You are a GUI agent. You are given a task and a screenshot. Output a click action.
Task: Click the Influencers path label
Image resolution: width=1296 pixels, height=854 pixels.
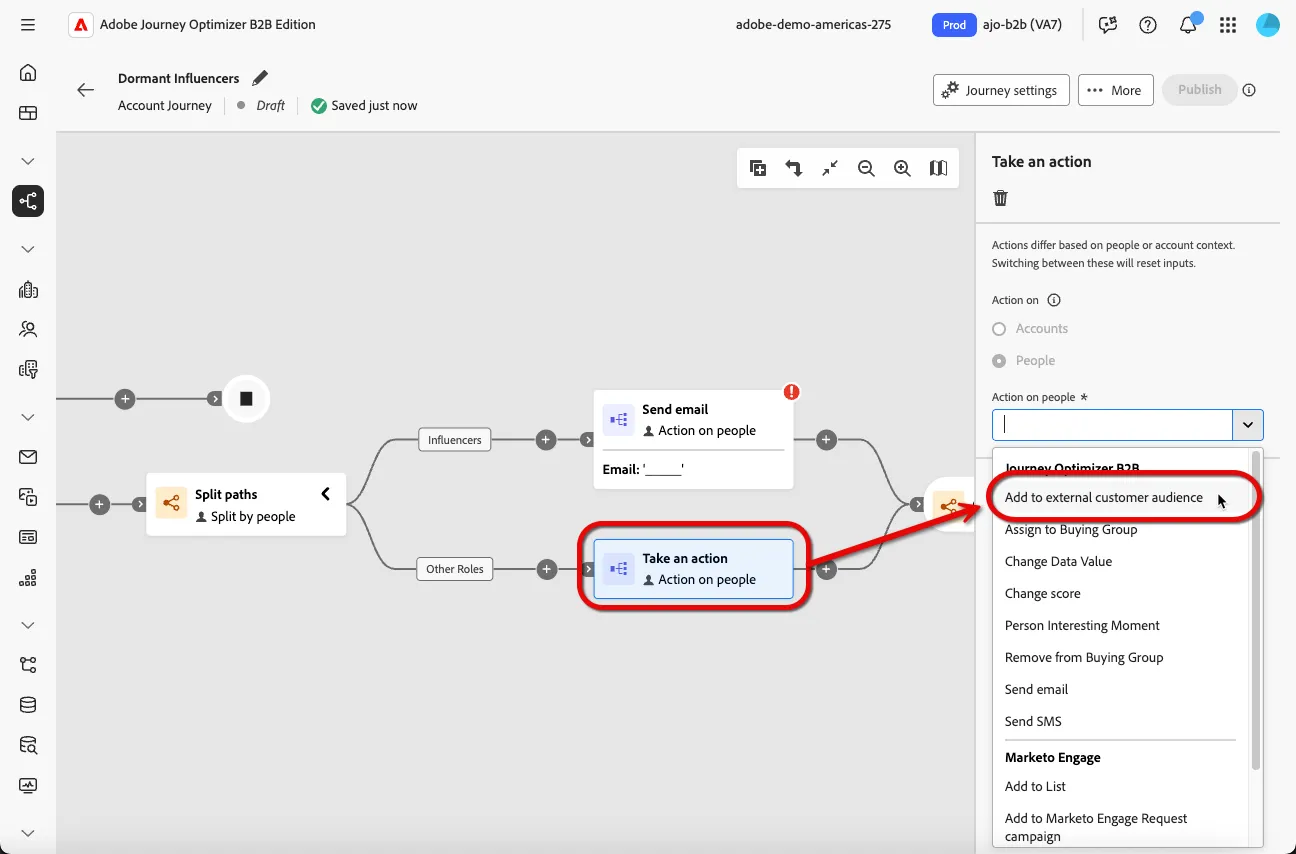tap(454, 440)
